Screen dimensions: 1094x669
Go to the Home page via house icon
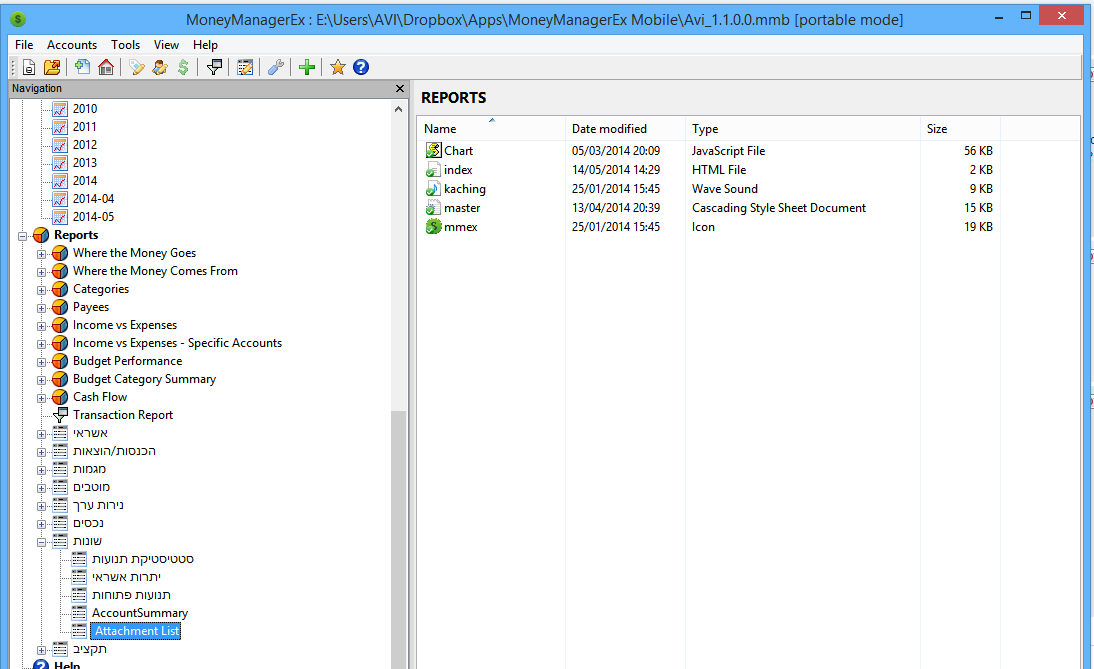[x=106, y=67]
